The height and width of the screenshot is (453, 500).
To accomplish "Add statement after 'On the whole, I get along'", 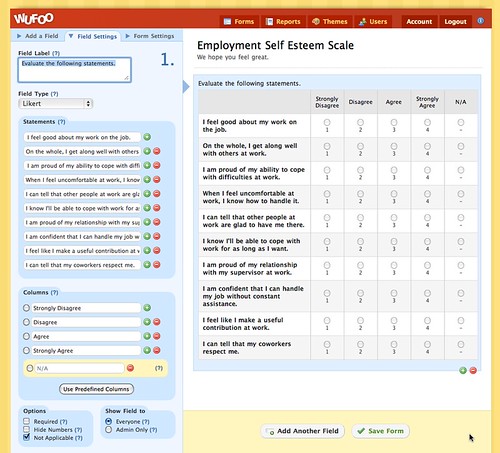I will [x=147, y=151].
